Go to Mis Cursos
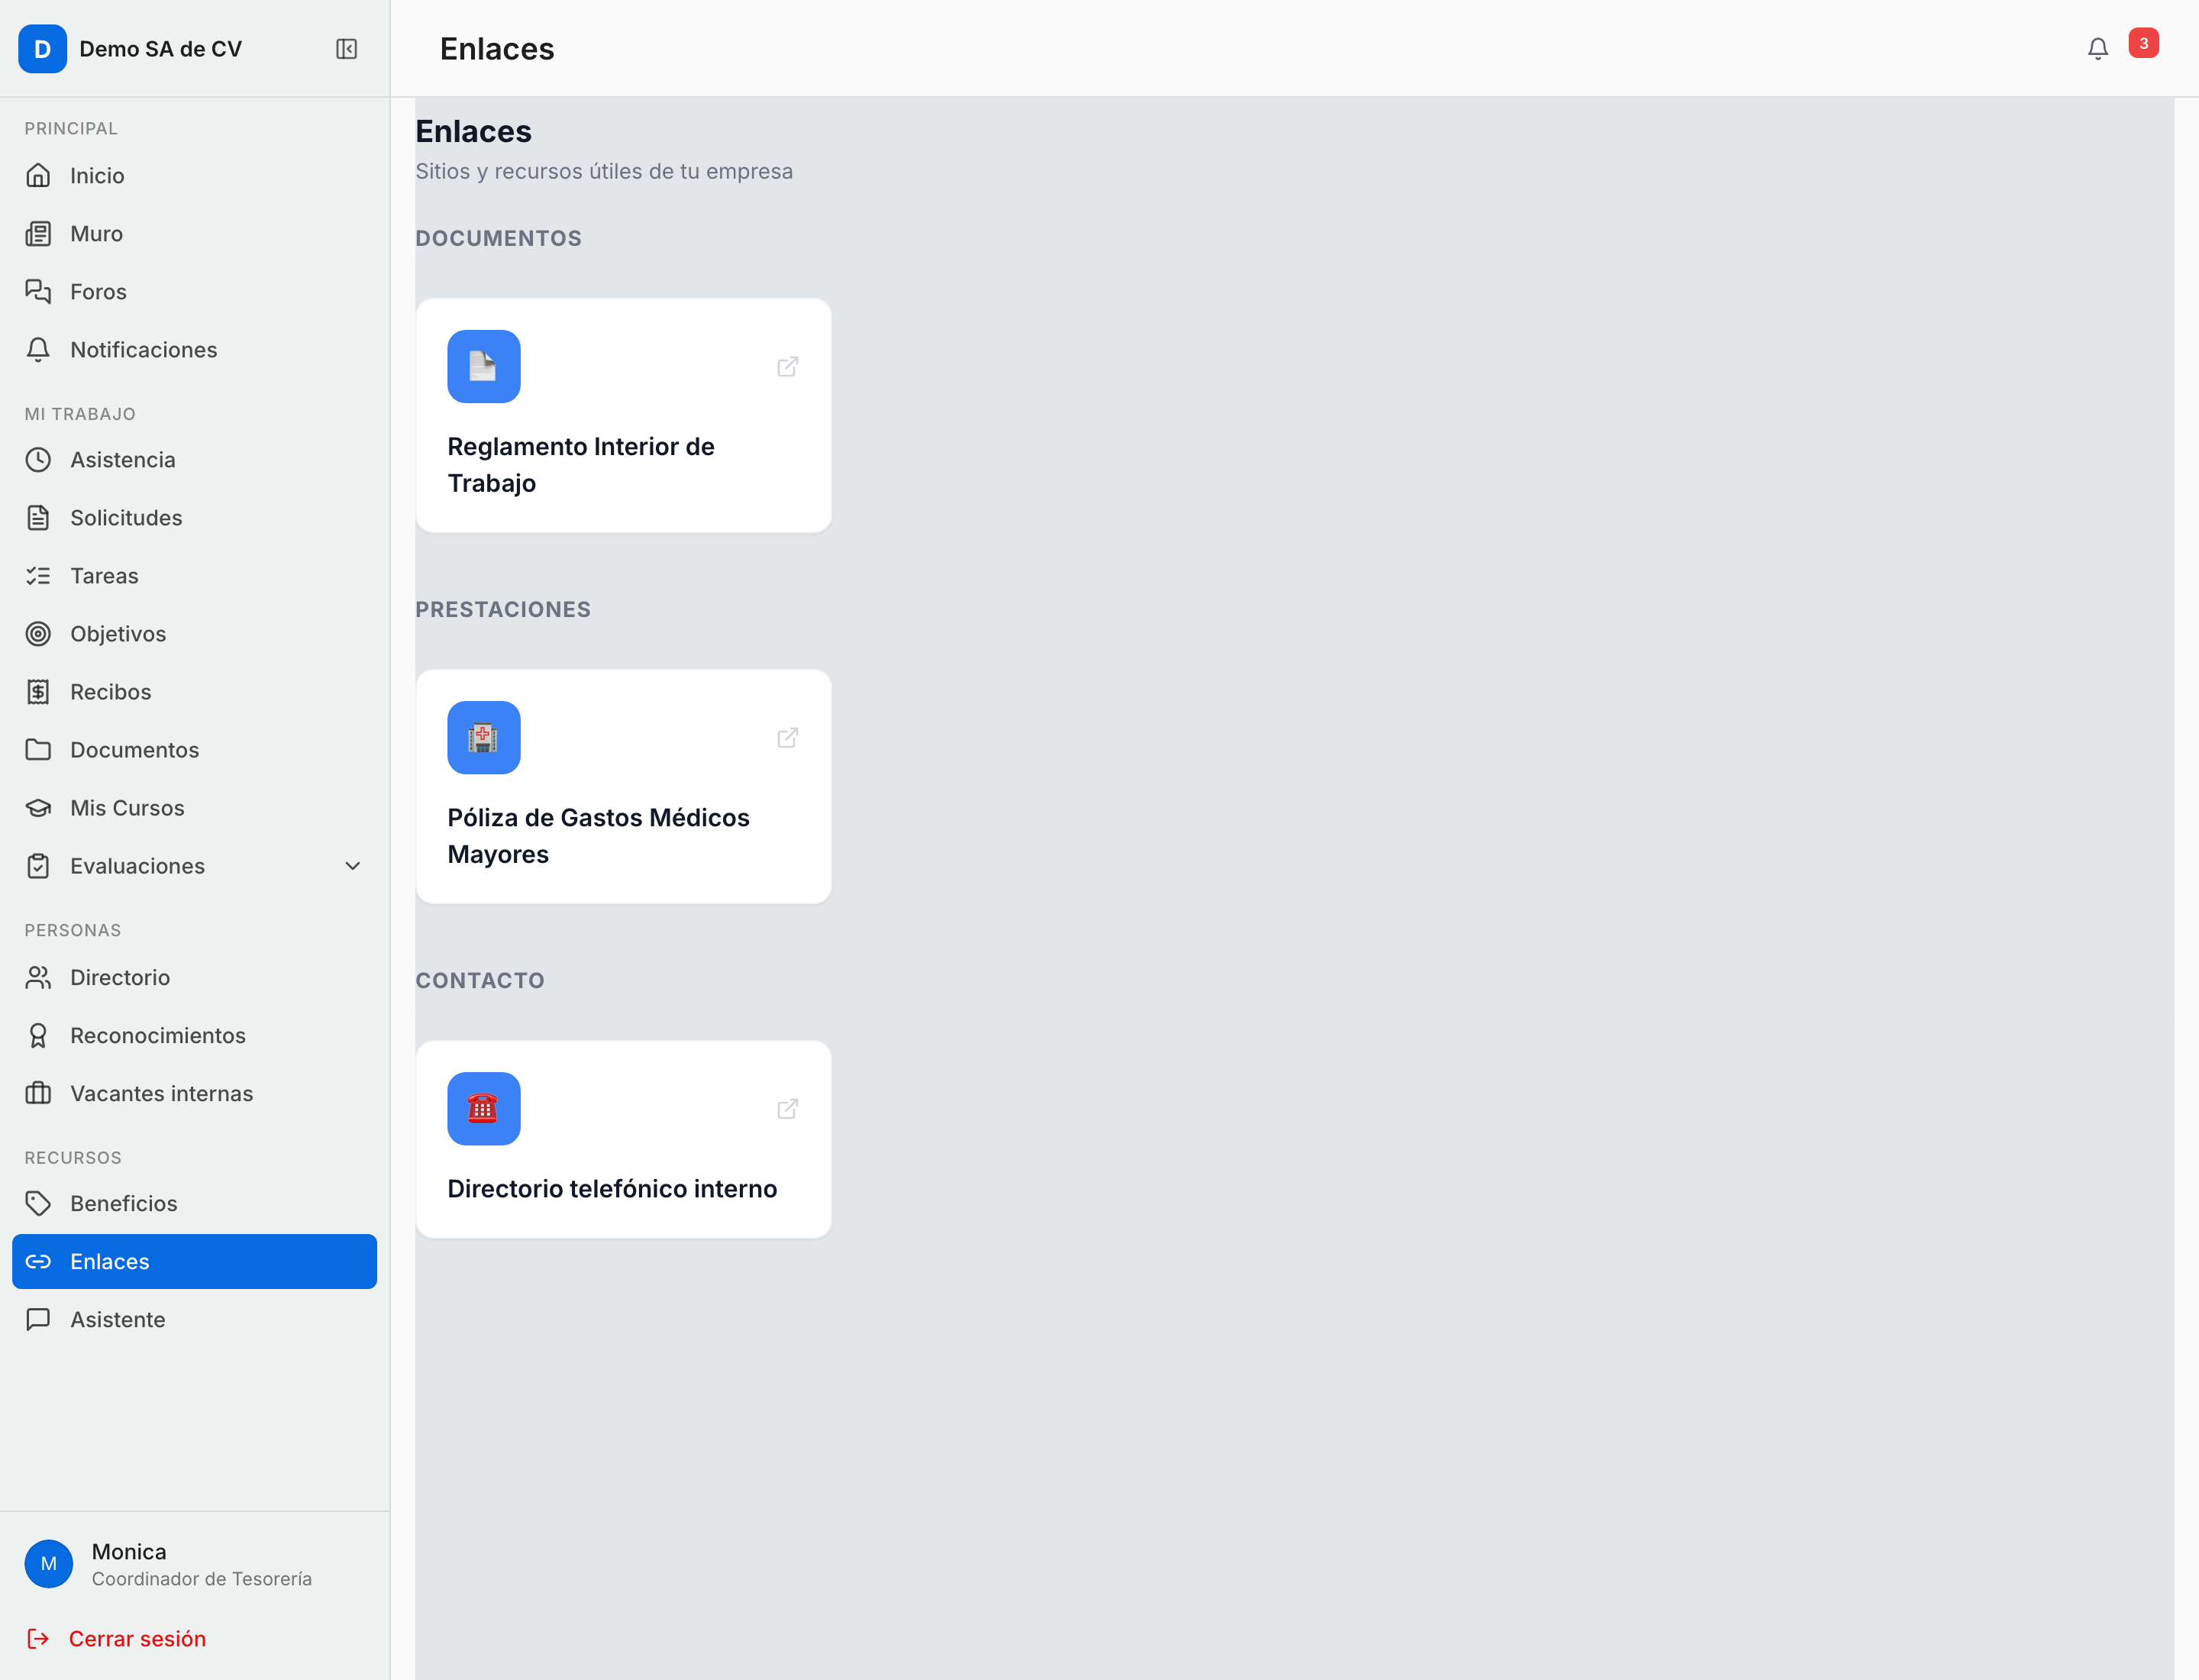Screen dimensions: 2199x1680 coord(195,808)
